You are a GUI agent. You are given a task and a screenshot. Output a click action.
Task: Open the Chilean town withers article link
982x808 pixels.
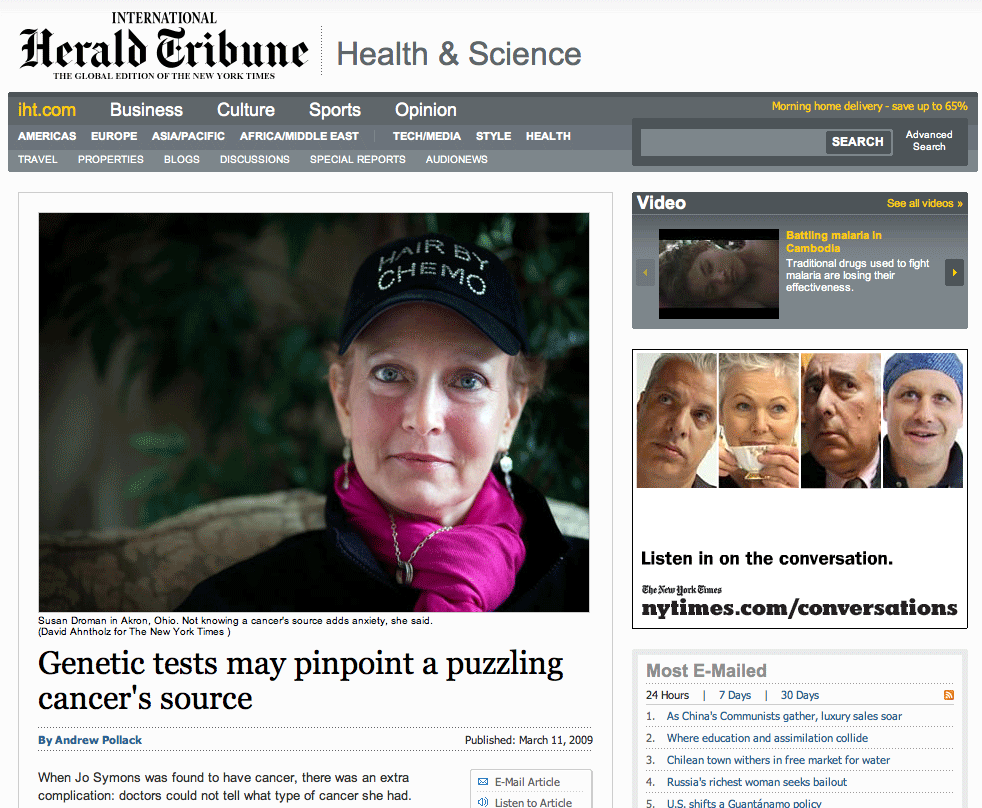[778, 760]
